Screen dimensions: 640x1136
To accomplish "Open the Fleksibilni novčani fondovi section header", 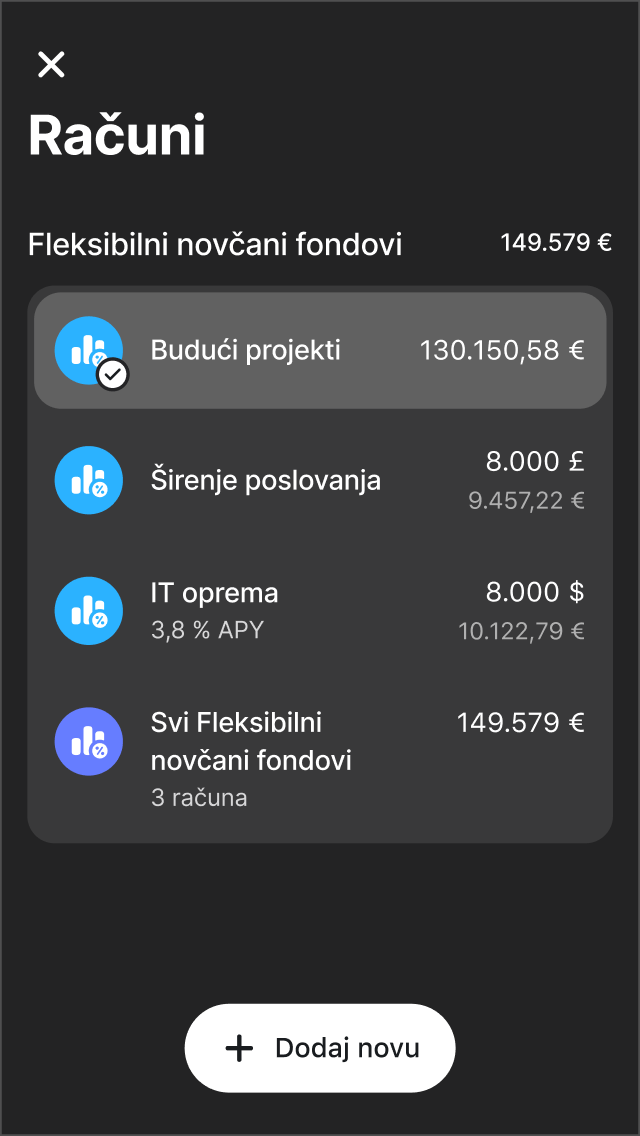I will pos(215,243).
